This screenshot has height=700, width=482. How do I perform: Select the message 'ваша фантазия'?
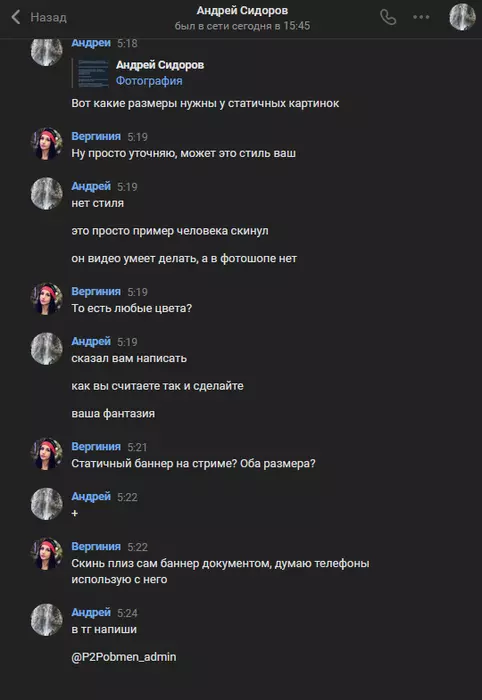click(x=113, y=414)
